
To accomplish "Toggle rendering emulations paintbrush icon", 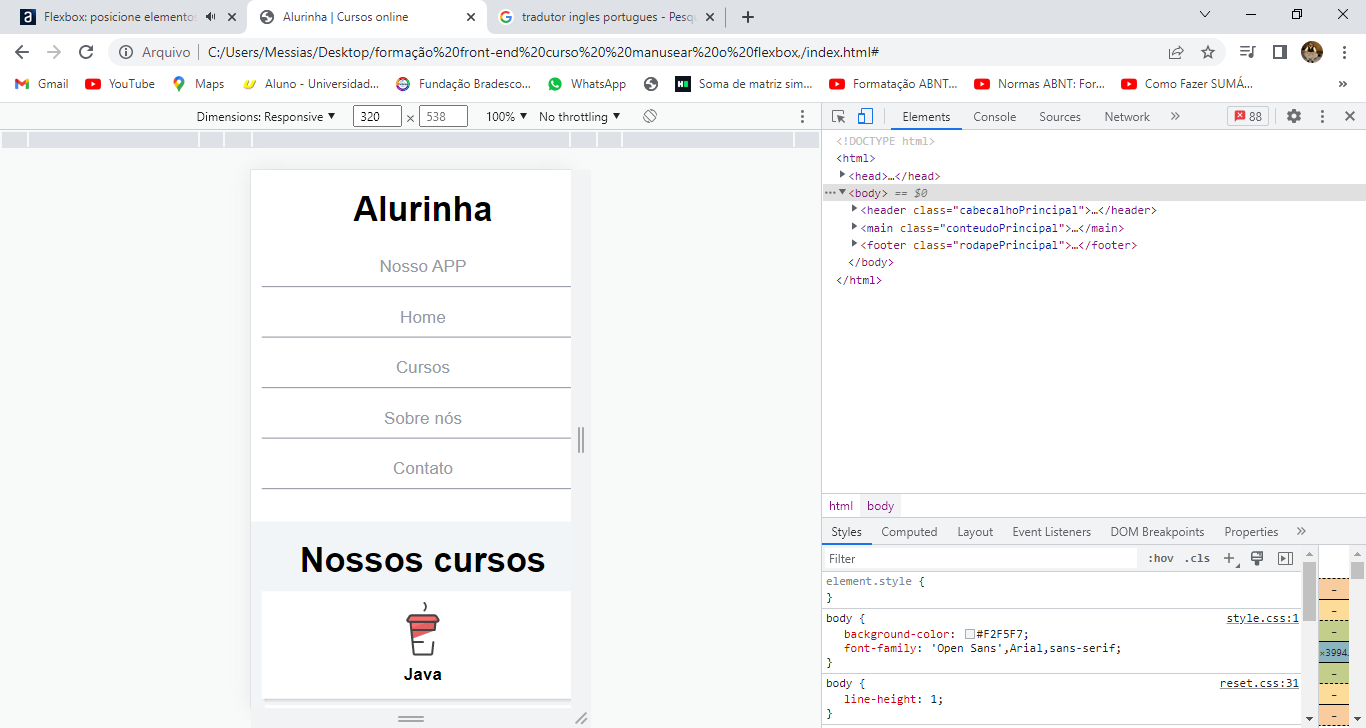I will coord(1258,558).
